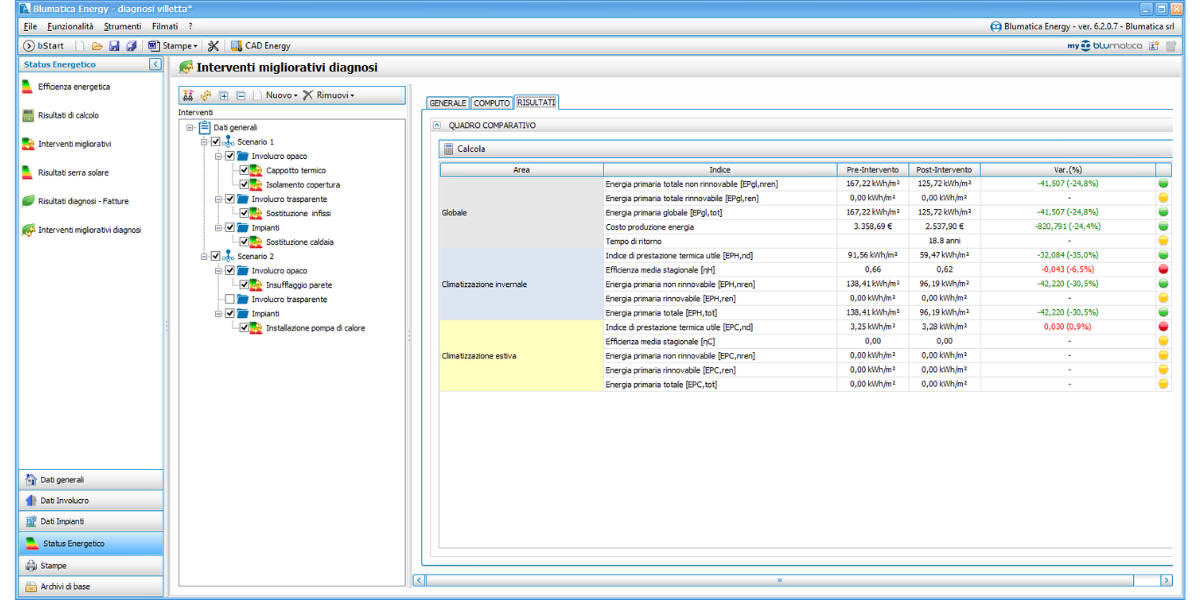Click the Calcola button
The image size is (1200, 600).
click(471, 149)
